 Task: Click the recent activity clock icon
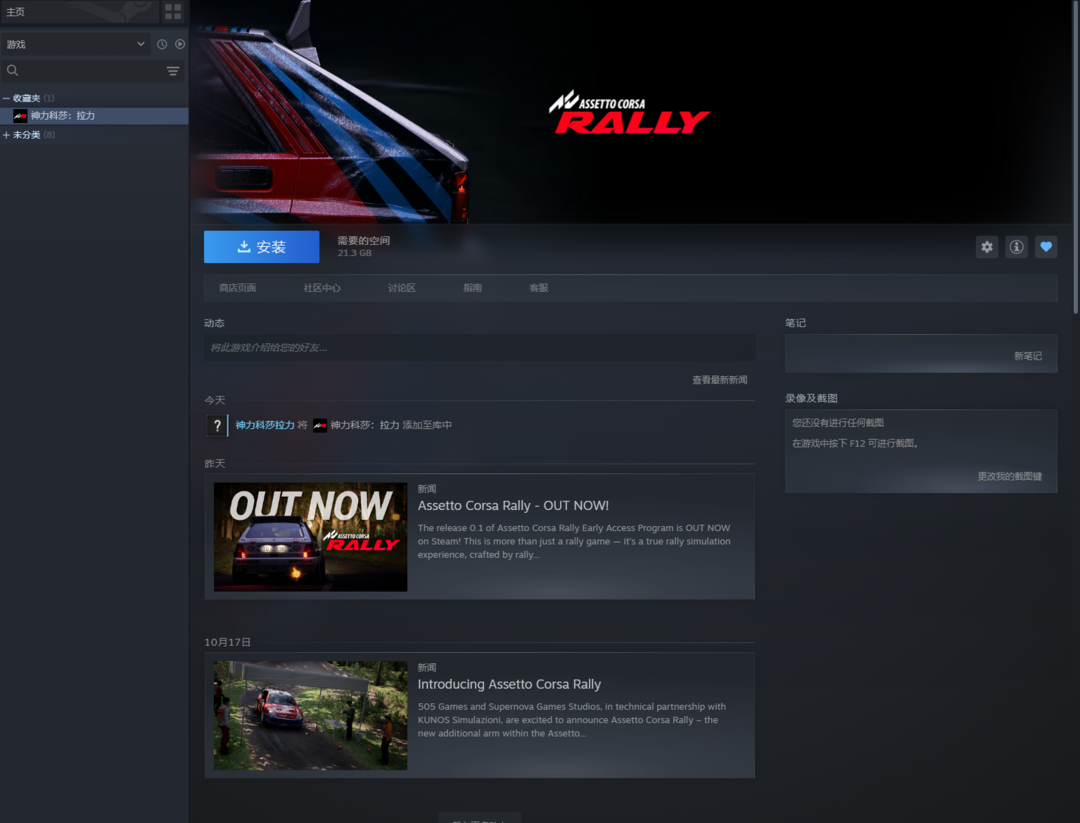coord(162,44)
